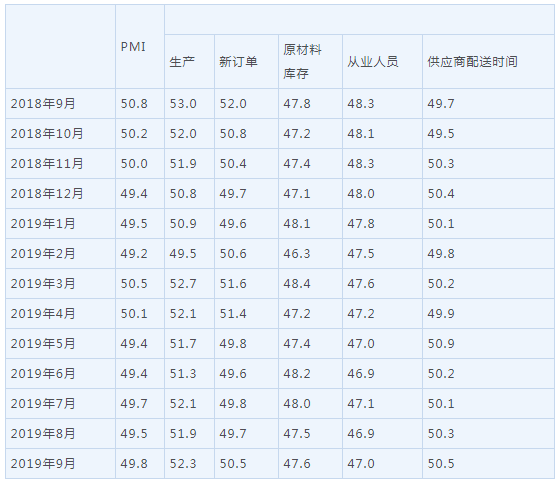Select 生产 value 53.0 in first row

pyautogui.click(x=183, y=104)
